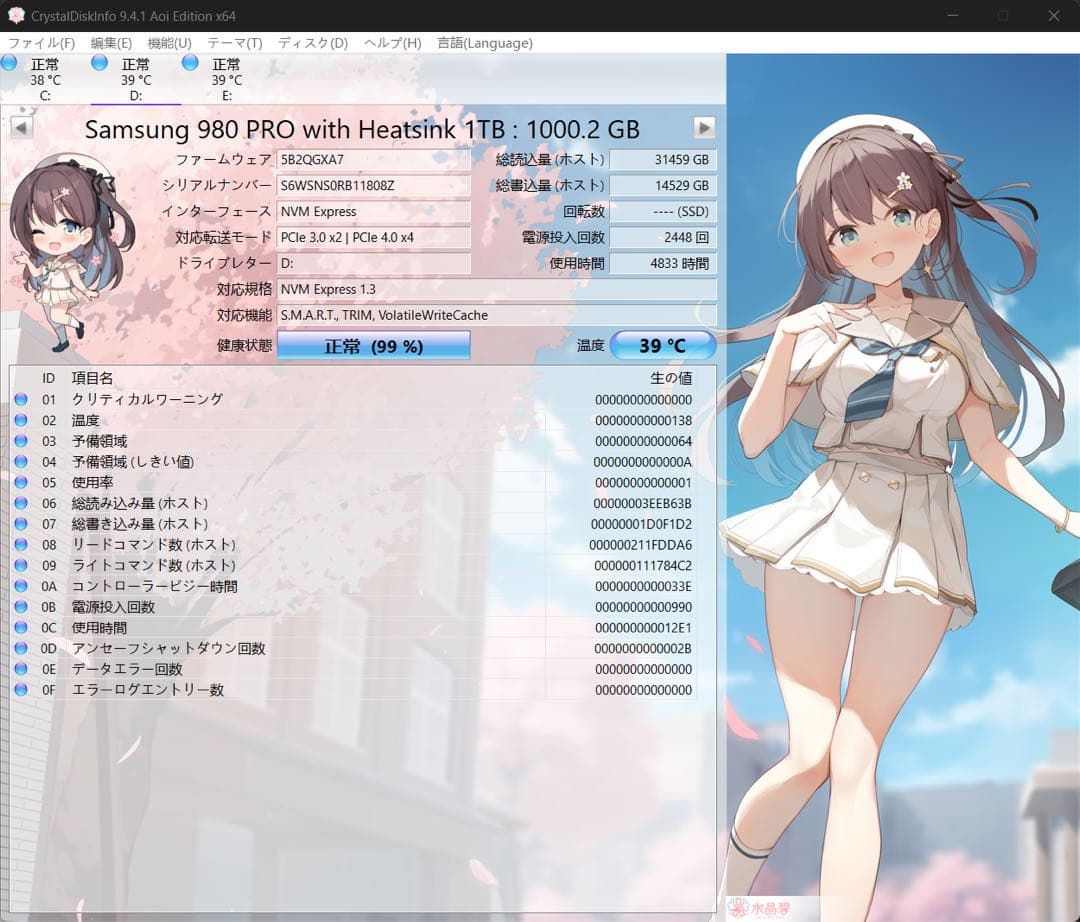This screenshot has width=1080, height=922.
Task: Open the ファイル(F) menu
Action: tap(41, 43)
